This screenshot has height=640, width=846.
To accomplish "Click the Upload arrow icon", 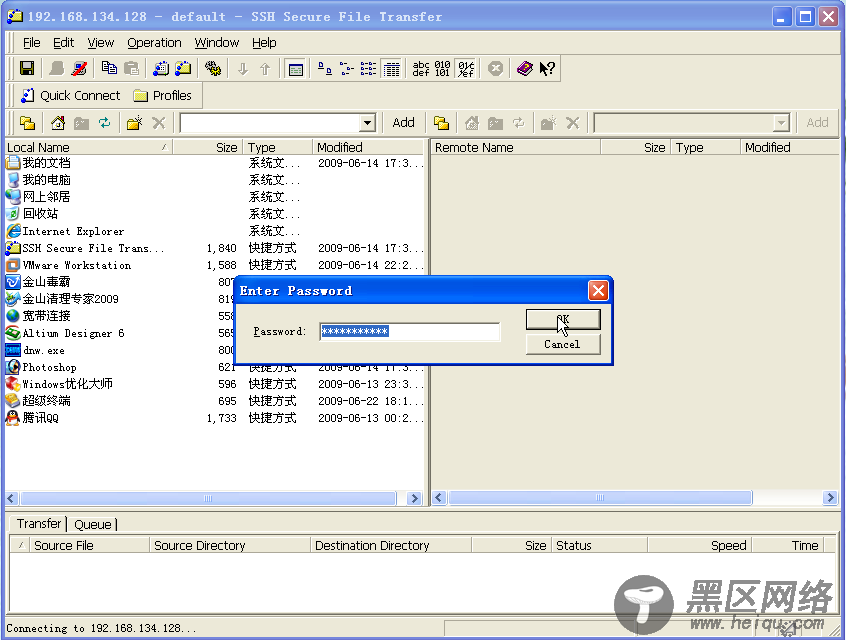I will click(x=265, y=69).
